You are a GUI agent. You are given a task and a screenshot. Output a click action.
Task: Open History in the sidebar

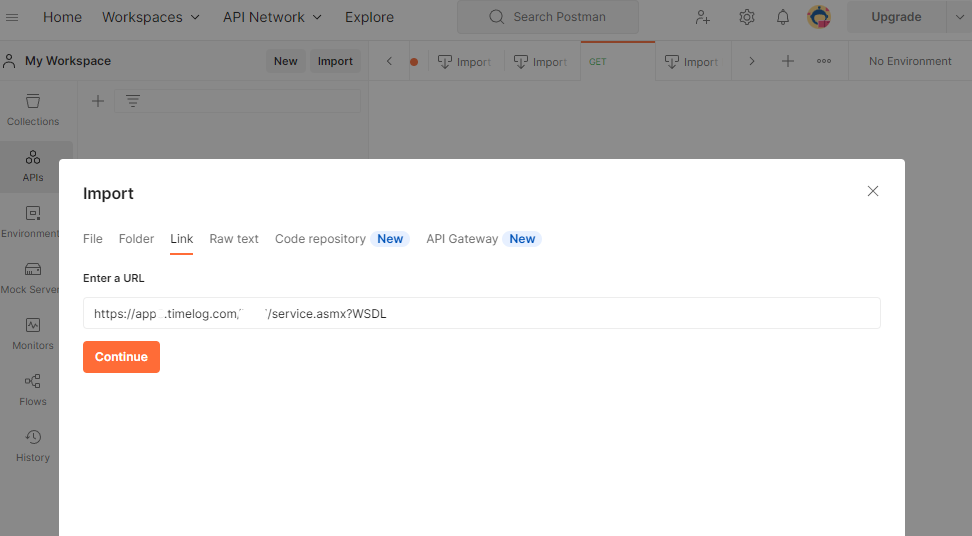point(33,445)
